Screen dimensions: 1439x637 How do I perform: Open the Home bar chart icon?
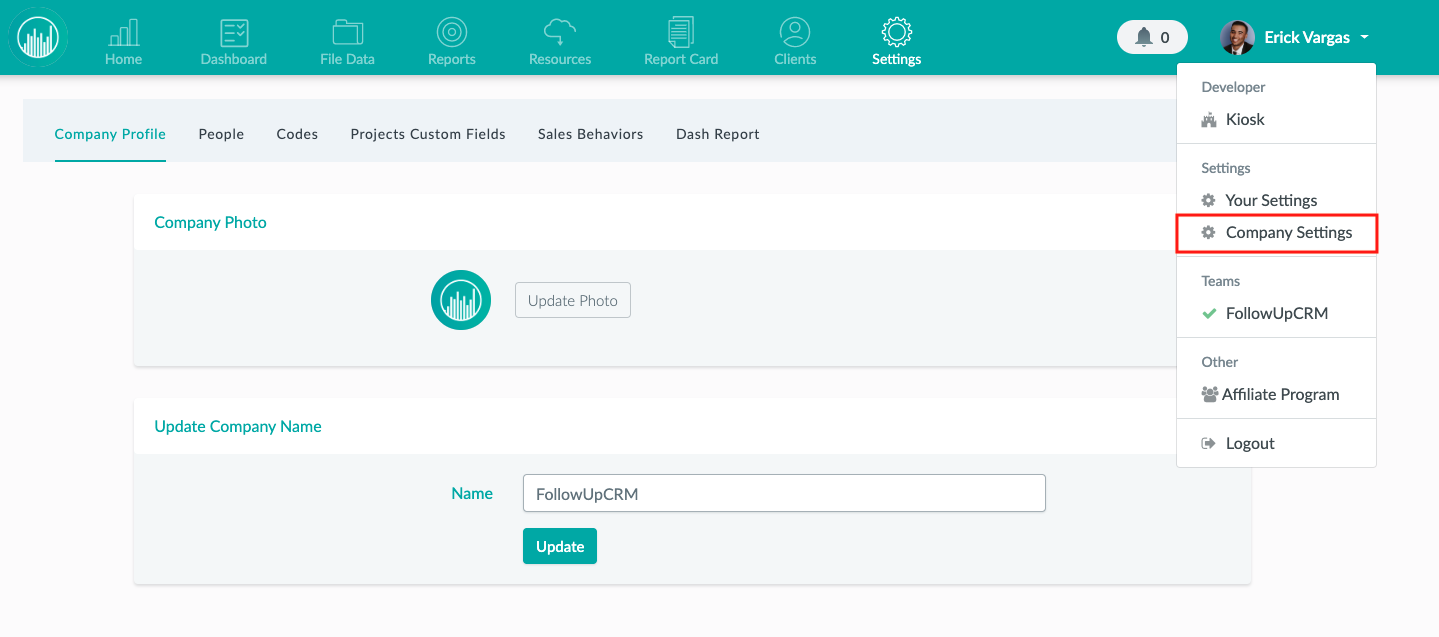(124, 33)
